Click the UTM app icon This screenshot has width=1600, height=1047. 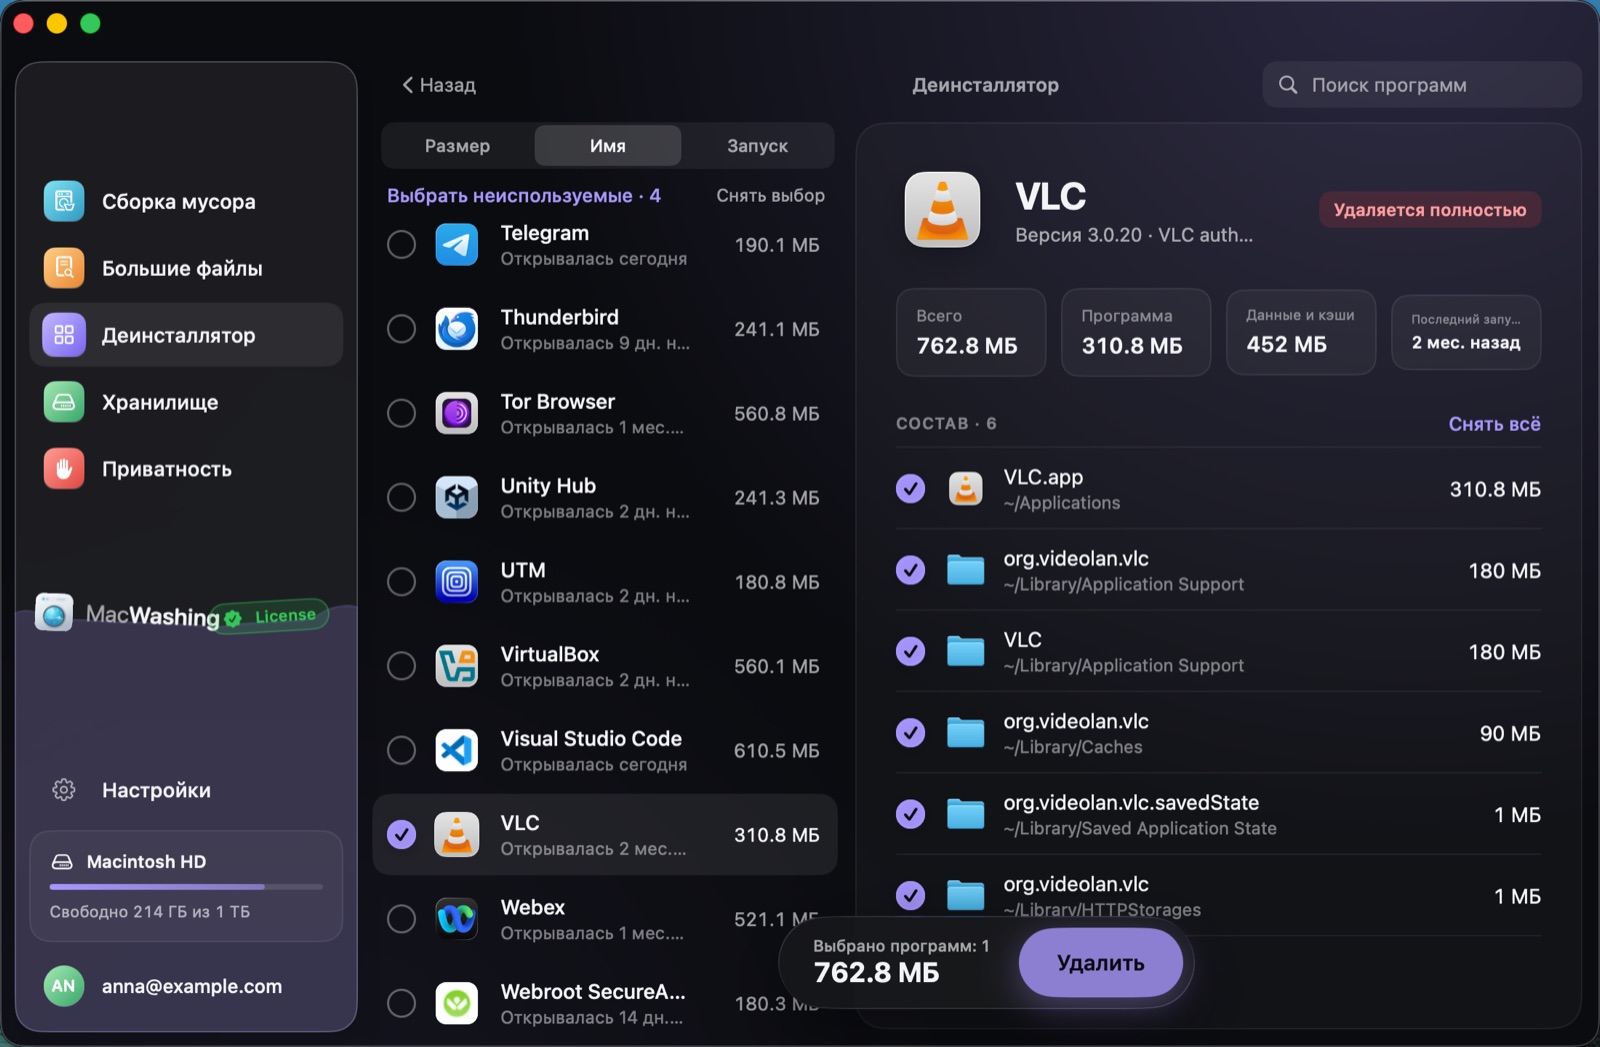tap(457, 582)
